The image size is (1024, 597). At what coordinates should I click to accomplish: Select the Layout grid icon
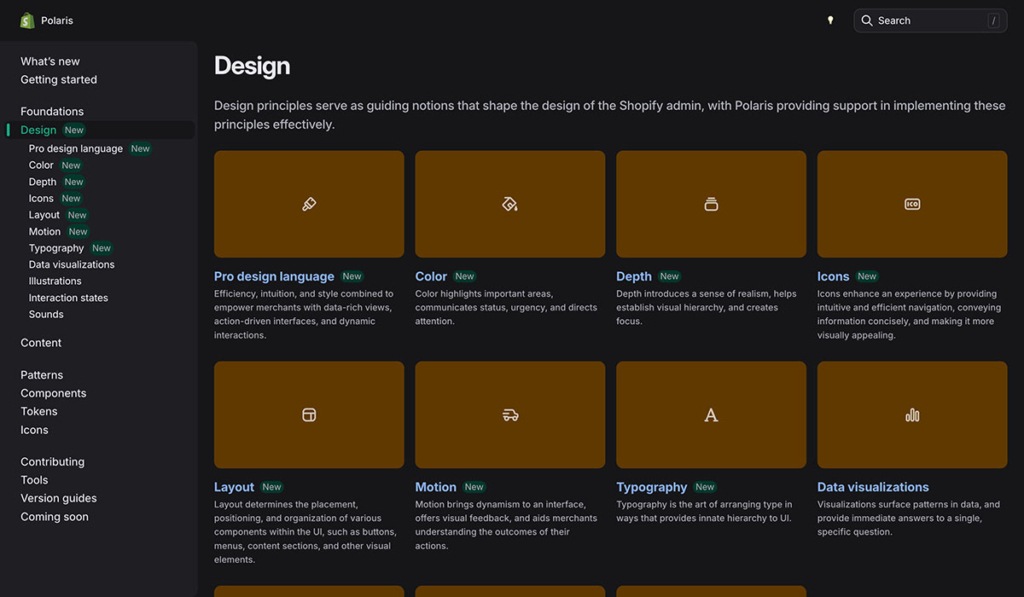coord(308,414)
